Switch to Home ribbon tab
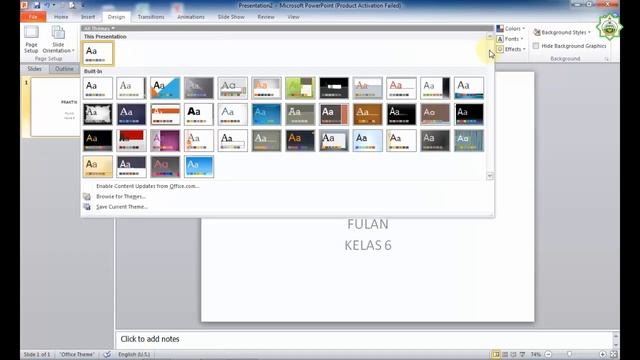Viewport: 640px width, 360px height. click(61, 17)
